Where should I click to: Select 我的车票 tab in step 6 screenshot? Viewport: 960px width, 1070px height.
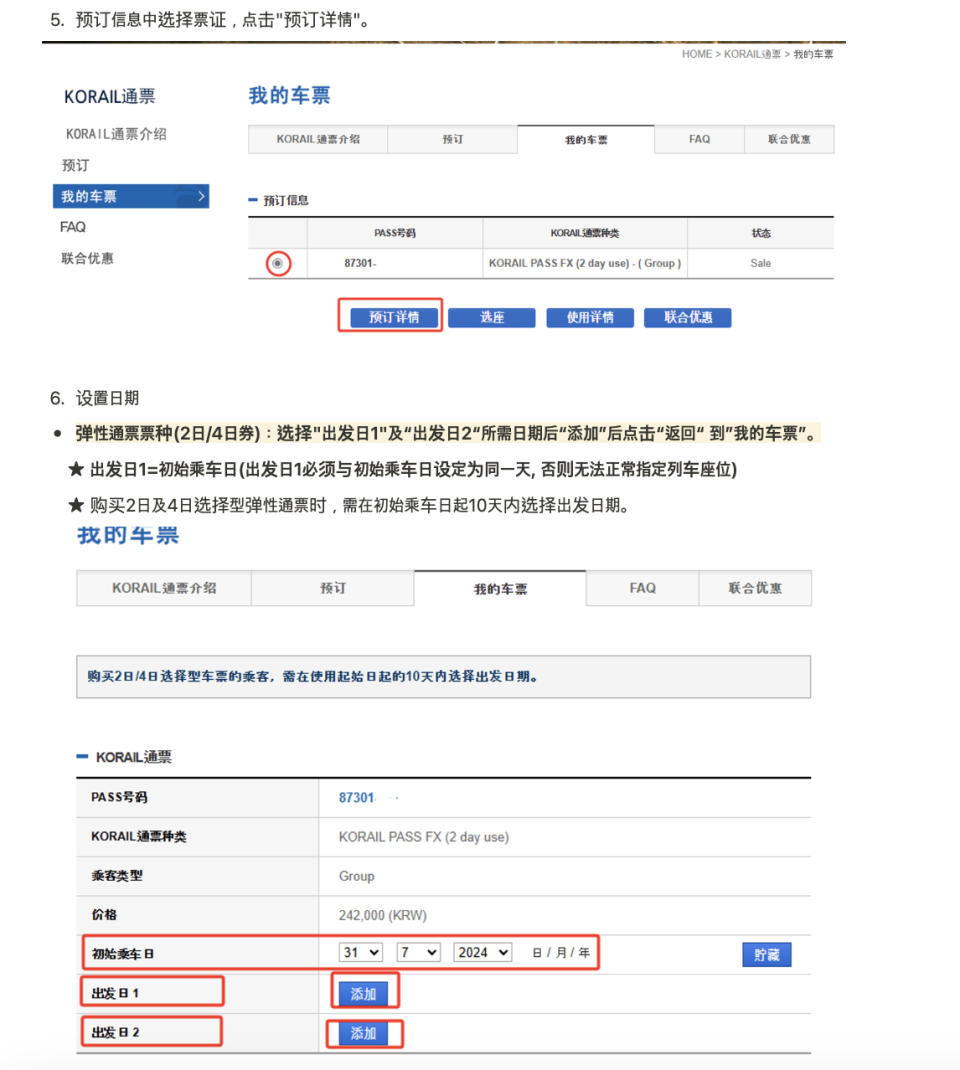500,589
